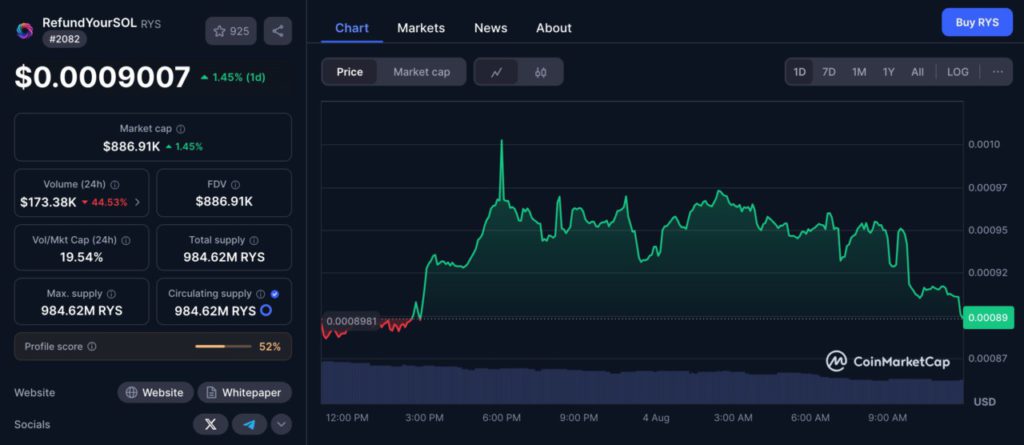
Task: Open the Telegram social link
Action: point(249,424)
